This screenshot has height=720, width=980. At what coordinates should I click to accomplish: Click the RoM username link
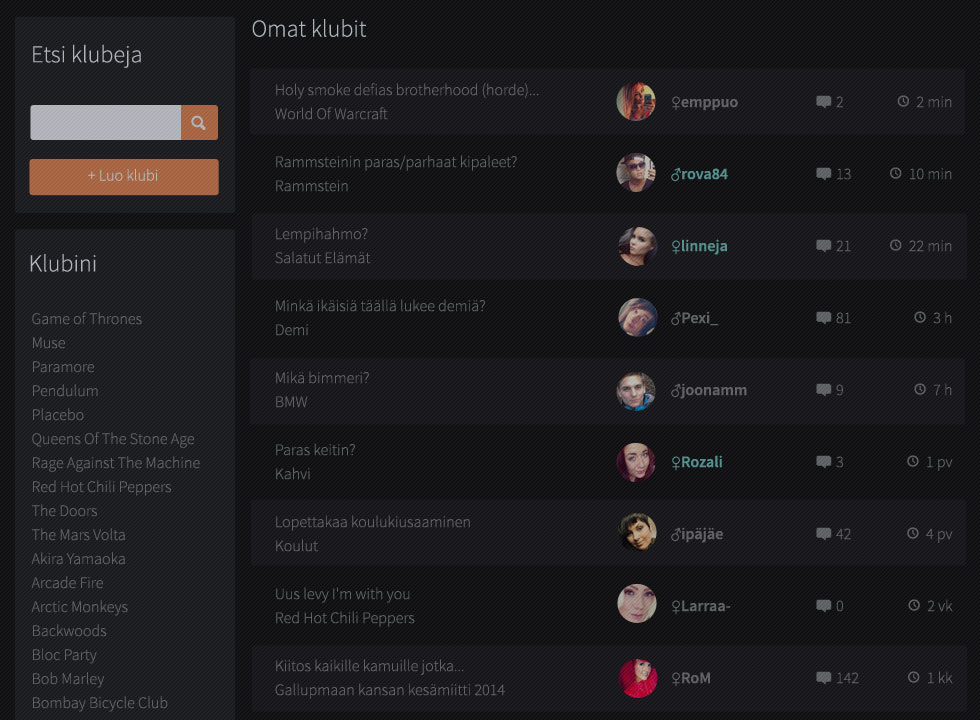pos(695,678)
